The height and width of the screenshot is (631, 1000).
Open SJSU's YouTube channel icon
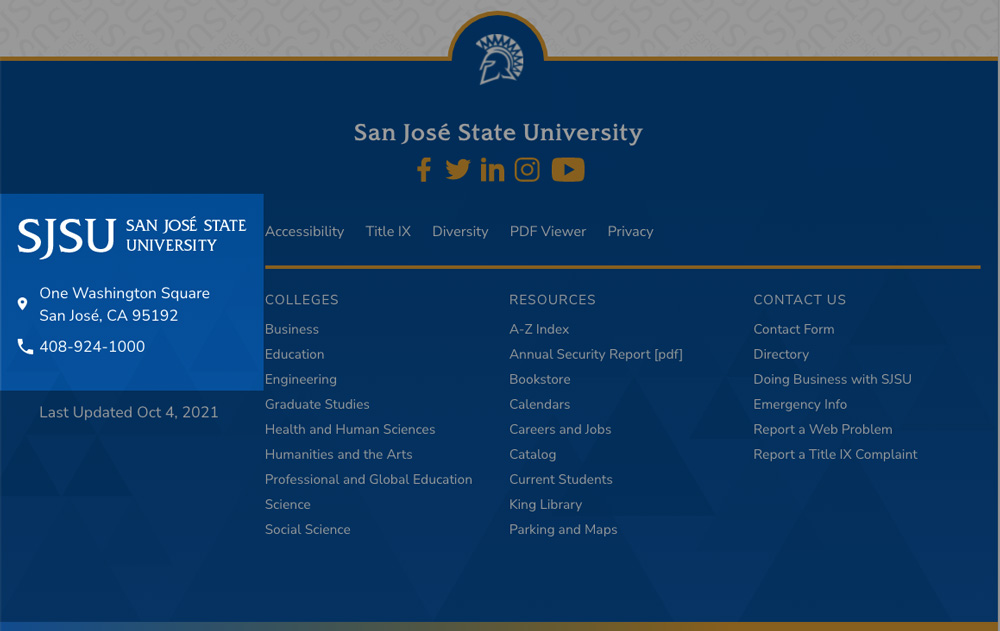[568, 169]
